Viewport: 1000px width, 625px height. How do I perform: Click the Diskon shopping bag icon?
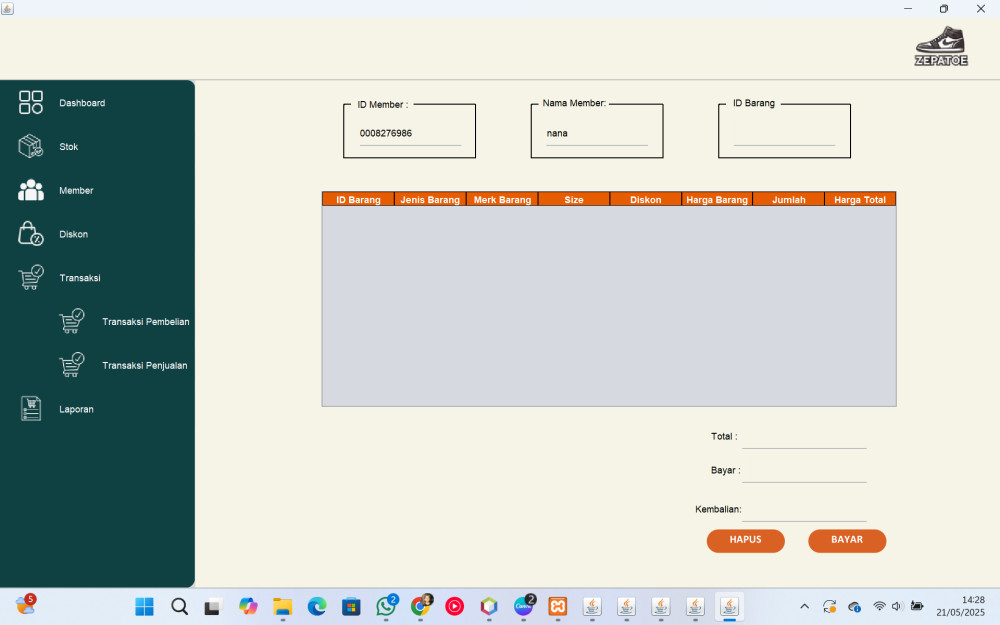coord(31,233)
